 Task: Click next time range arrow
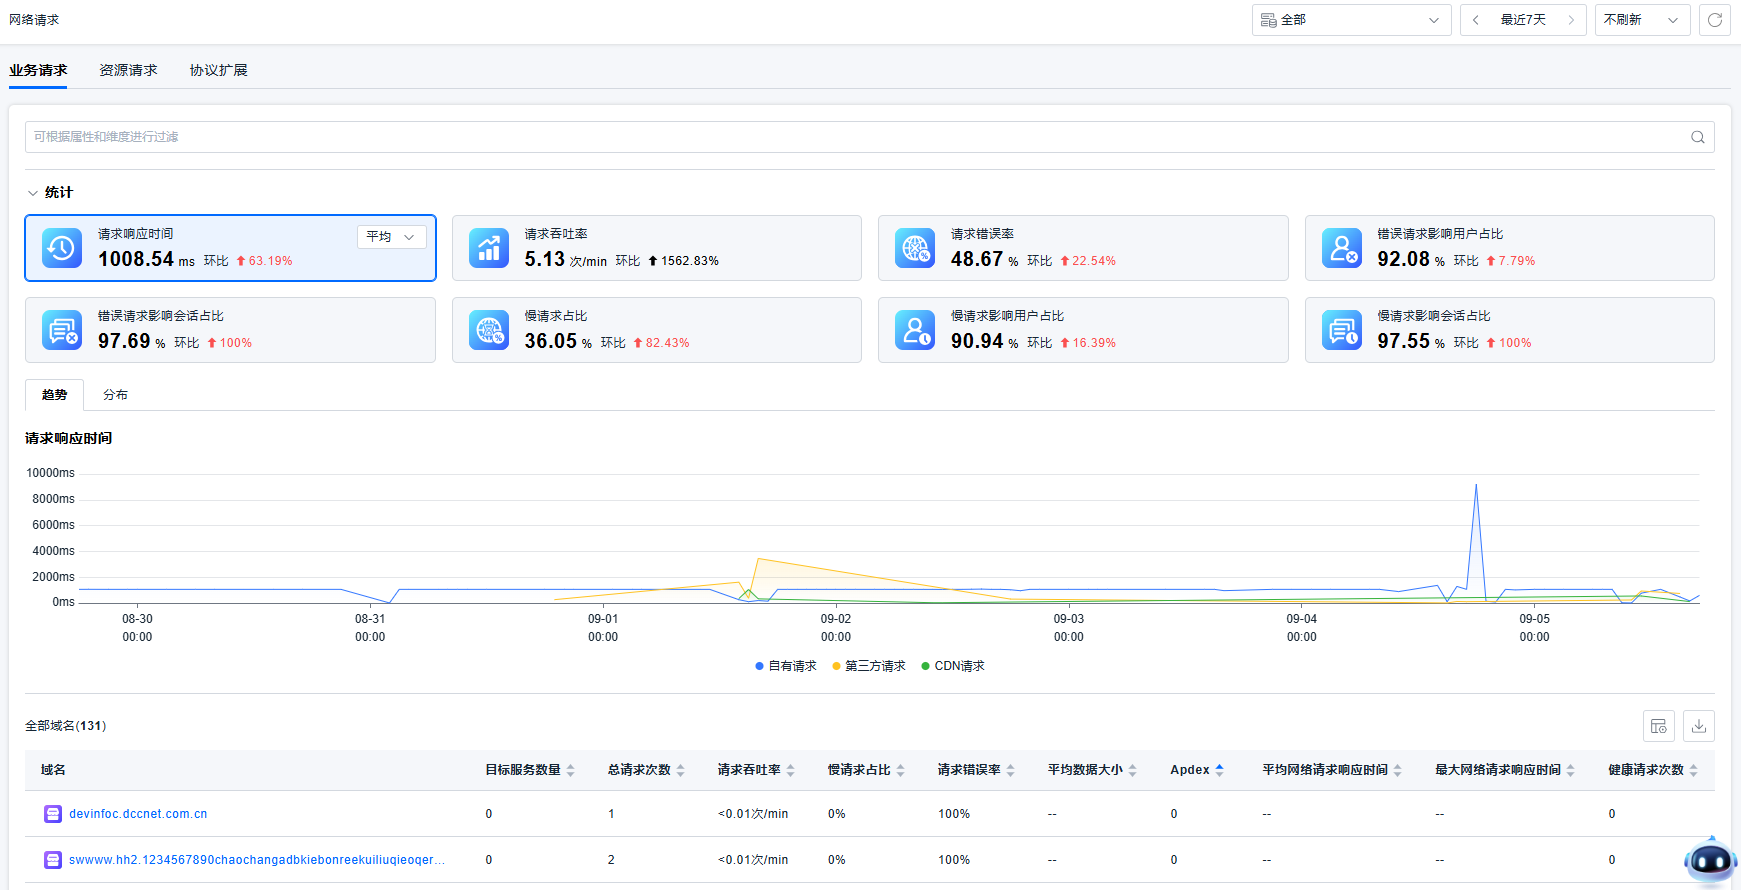click(1571, 20)
